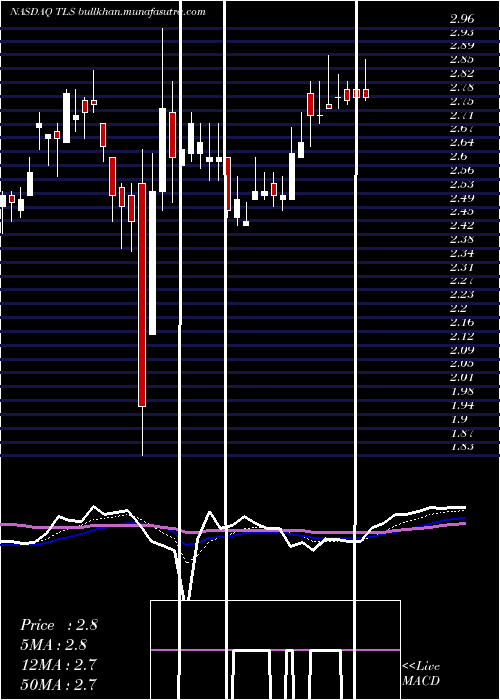Select the '50MA : 2.7' readout
The image size is (500, 700).
(x=58, y=684)
